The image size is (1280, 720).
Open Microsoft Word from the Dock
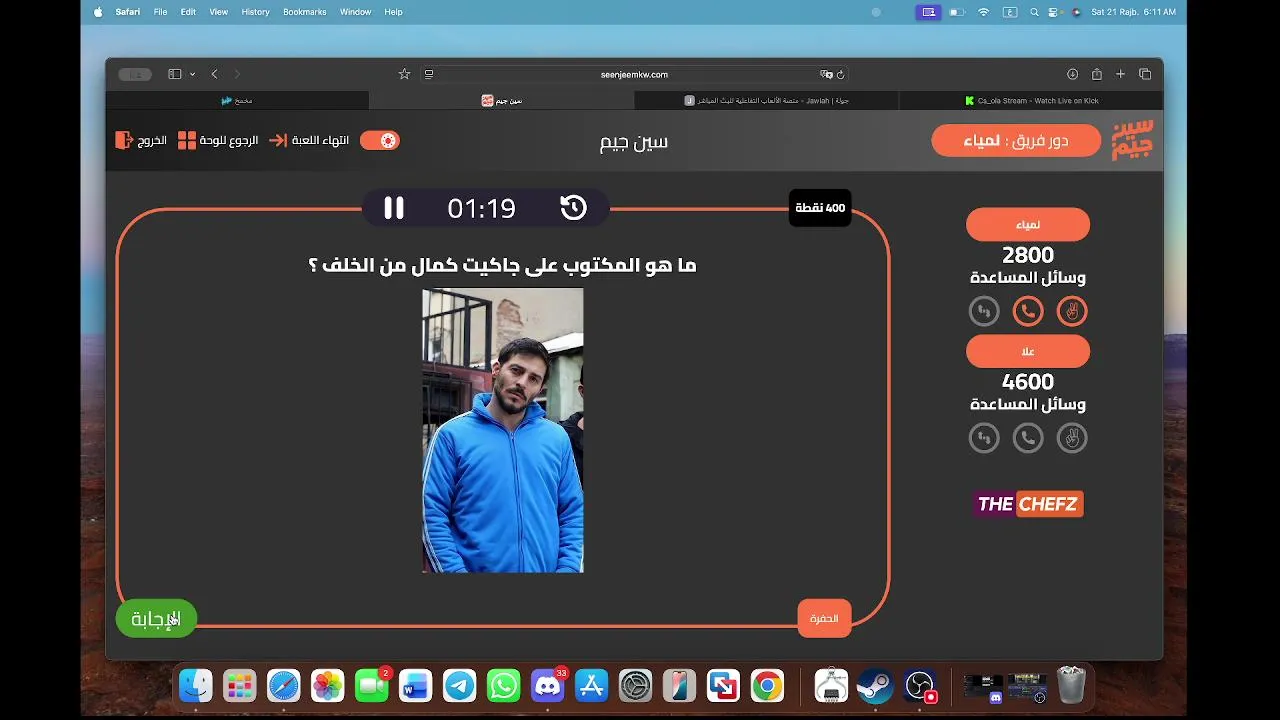(416, 685)
